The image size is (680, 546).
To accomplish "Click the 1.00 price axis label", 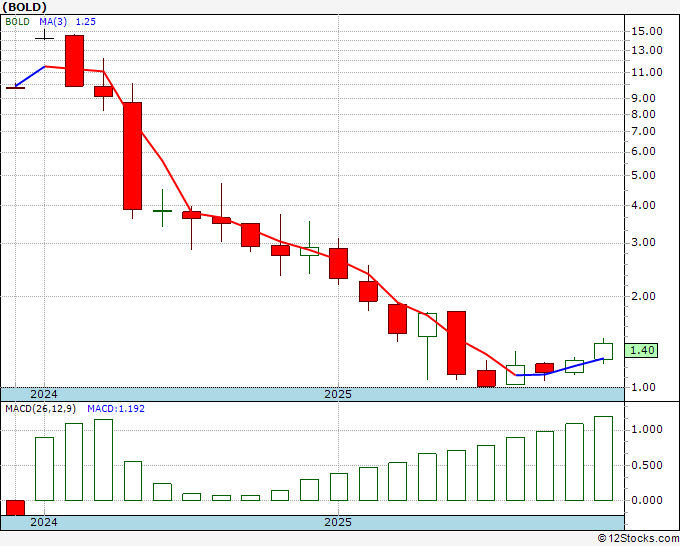I will 643,387.
